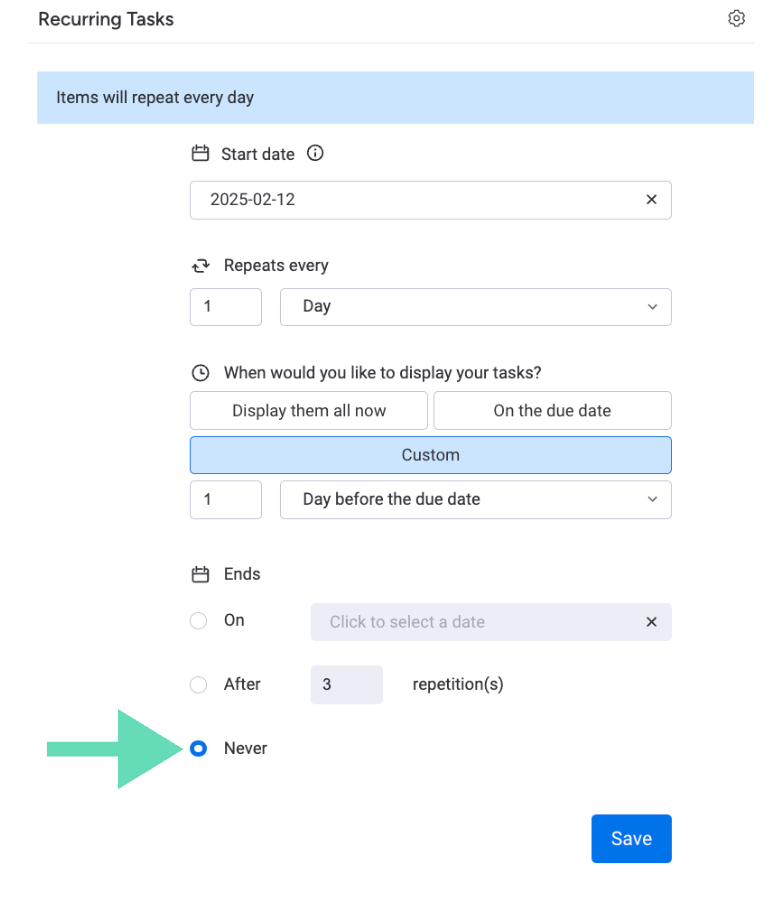This screenshot has width=774, height=906.
Task: Switch to the Display them all now option
Action: click(308, 410)
